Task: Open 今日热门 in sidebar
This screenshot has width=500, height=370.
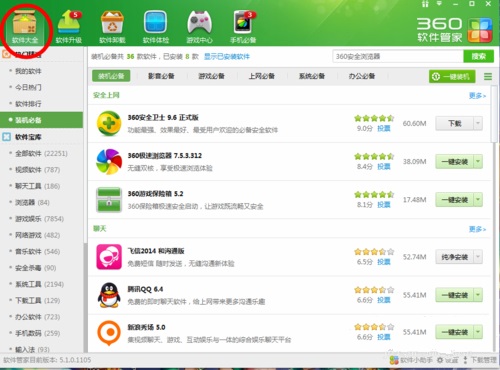Action: tap(28, 87)
